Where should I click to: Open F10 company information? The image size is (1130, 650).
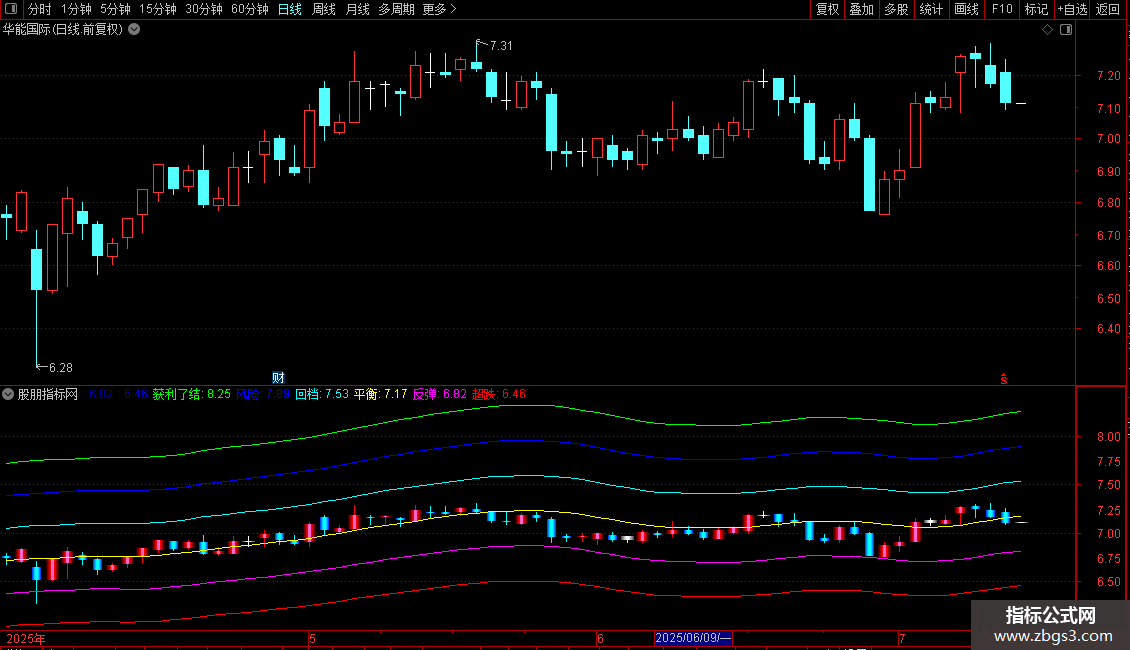(x=1002, y=9)
